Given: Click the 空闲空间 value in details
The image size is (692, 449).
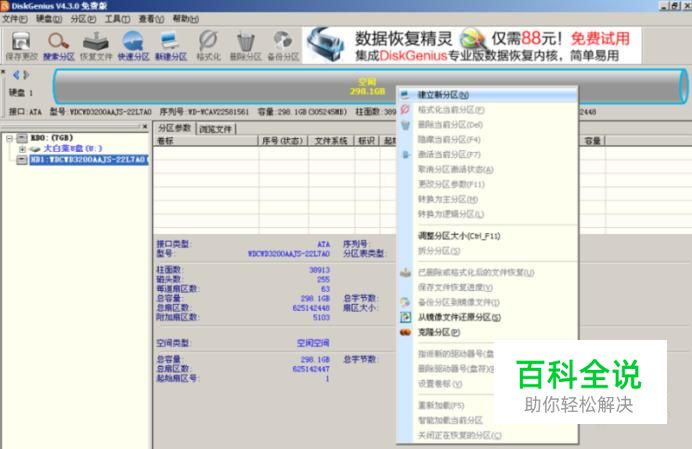Looking at the screenshot, I should pos(313,343).
